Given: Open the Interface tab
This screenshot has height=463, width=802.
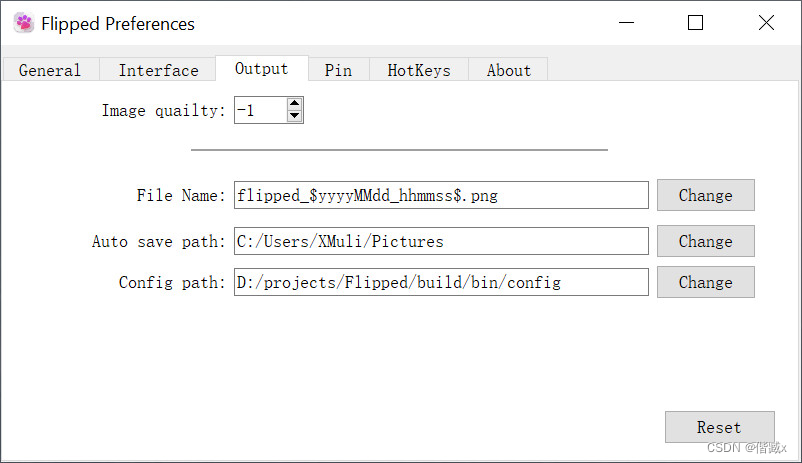Looking at the screenshot, I should [x=158, y=70].
